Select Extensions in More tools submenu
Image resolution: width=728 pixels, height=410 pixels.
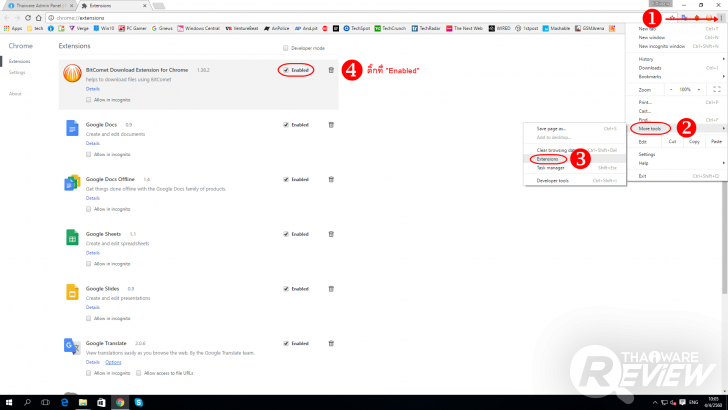[575, 159]
